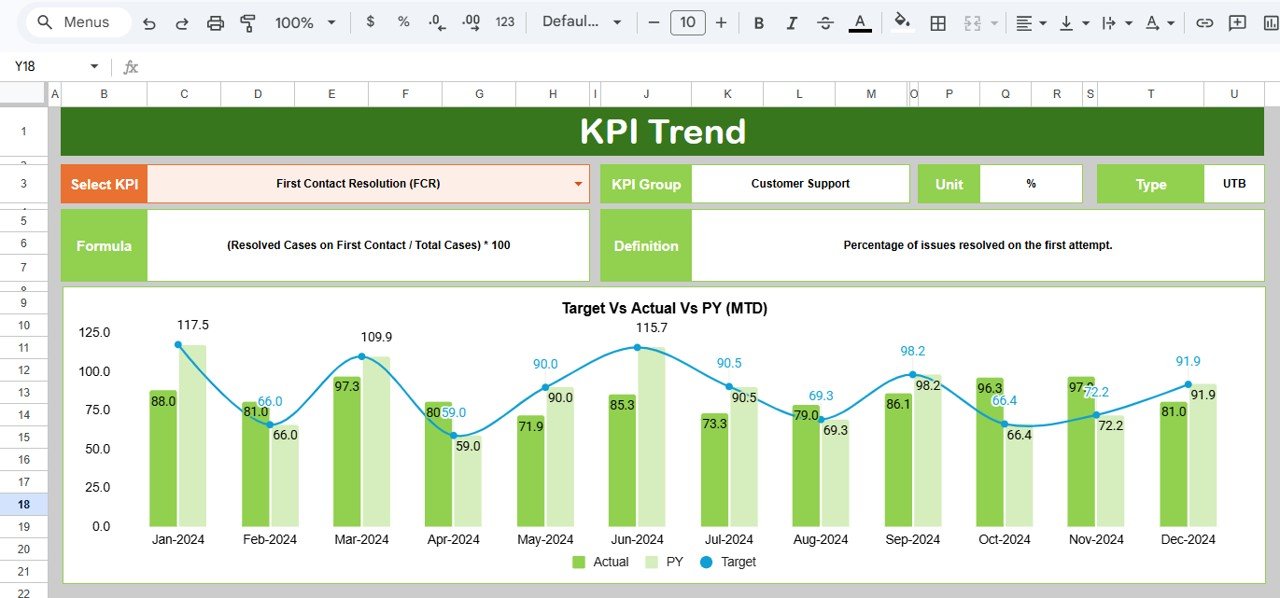Increase decimal places
The width and height of the screenshot is (1280, 598).
[470, 22]
